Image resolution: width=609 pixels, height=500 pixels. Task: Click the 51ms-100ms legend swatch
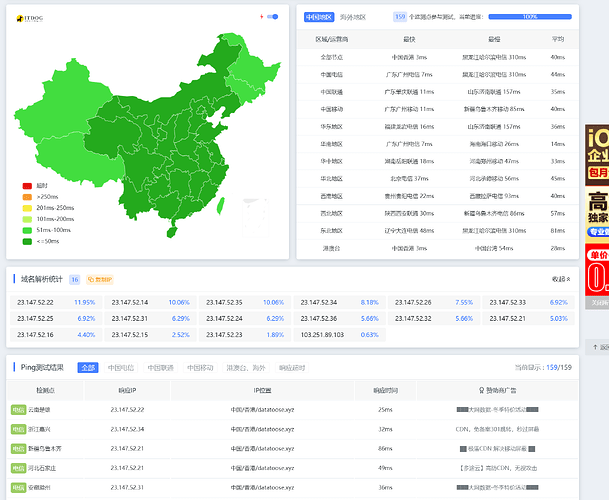tap(27, 230)
